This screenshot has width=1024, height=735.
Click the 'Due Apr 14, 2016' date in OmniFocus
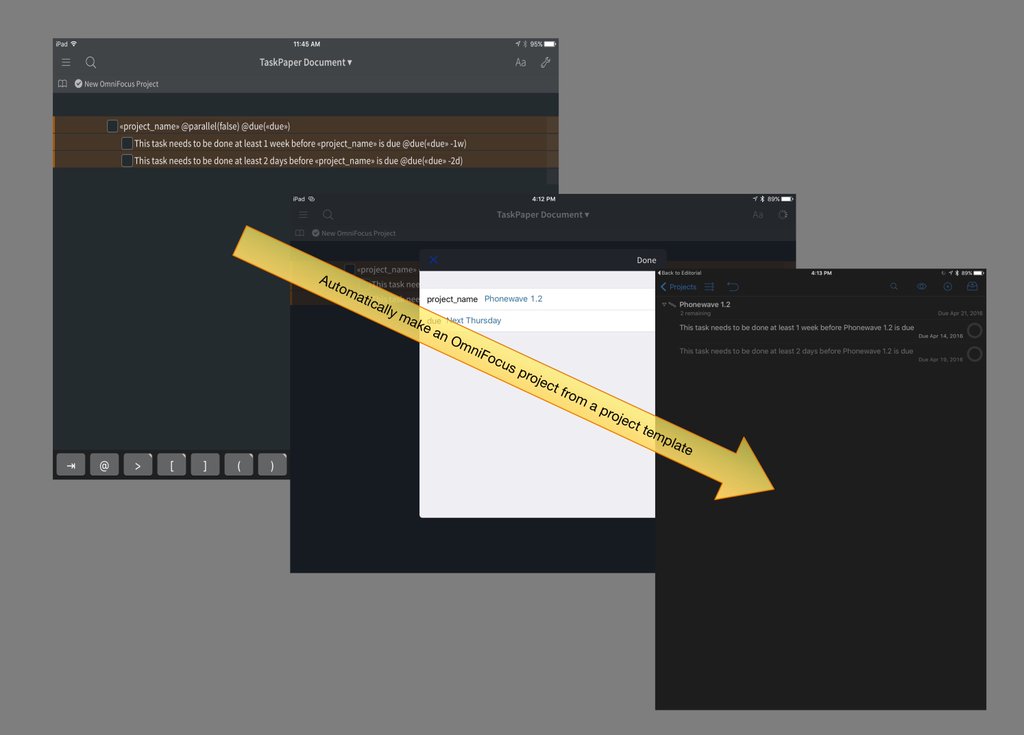[940, 336]
